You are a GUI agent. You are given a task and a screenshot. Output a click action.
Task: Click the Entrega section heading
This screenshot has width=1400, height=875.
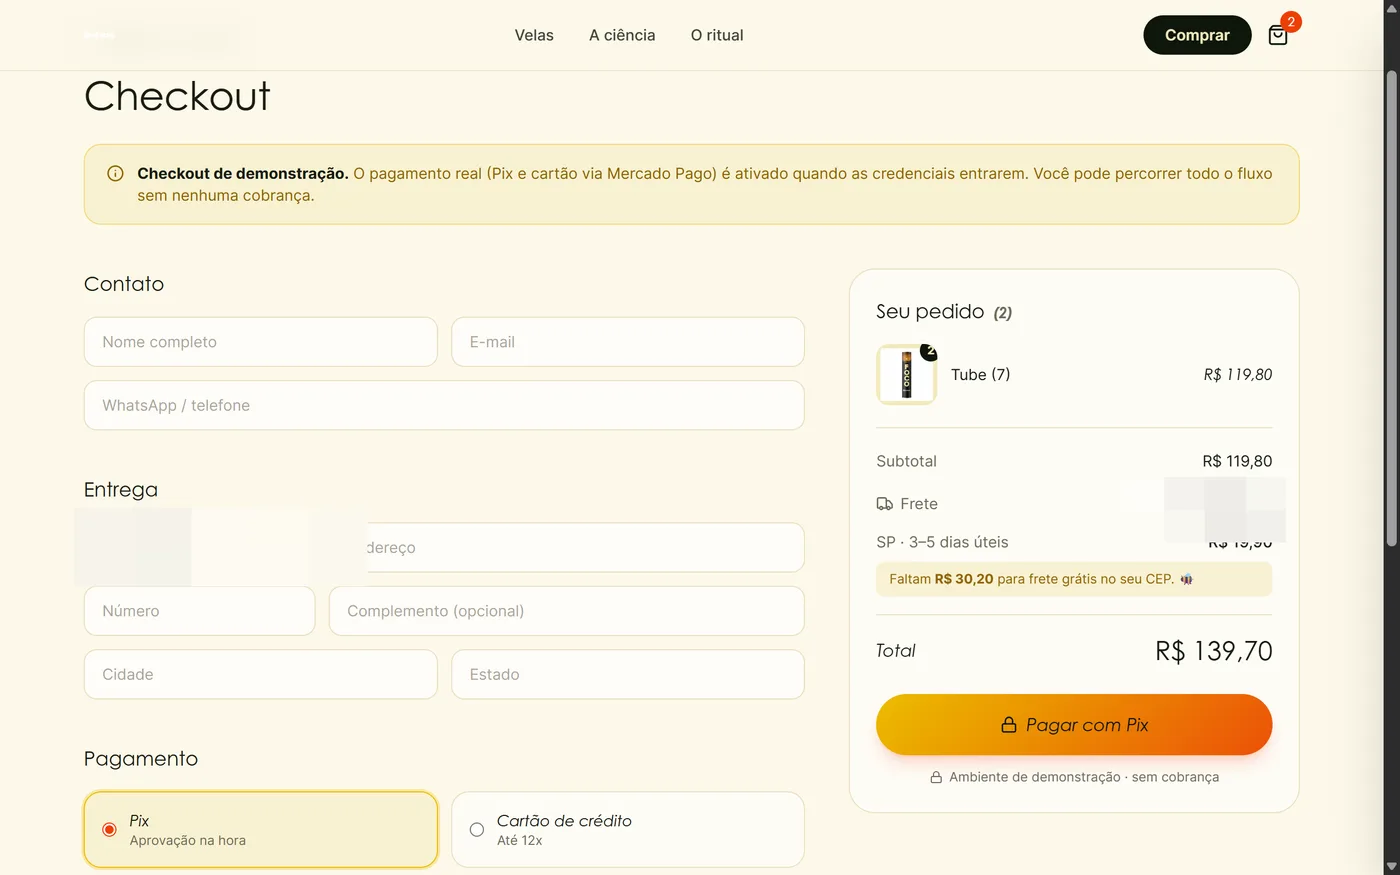tap(121, 490)
